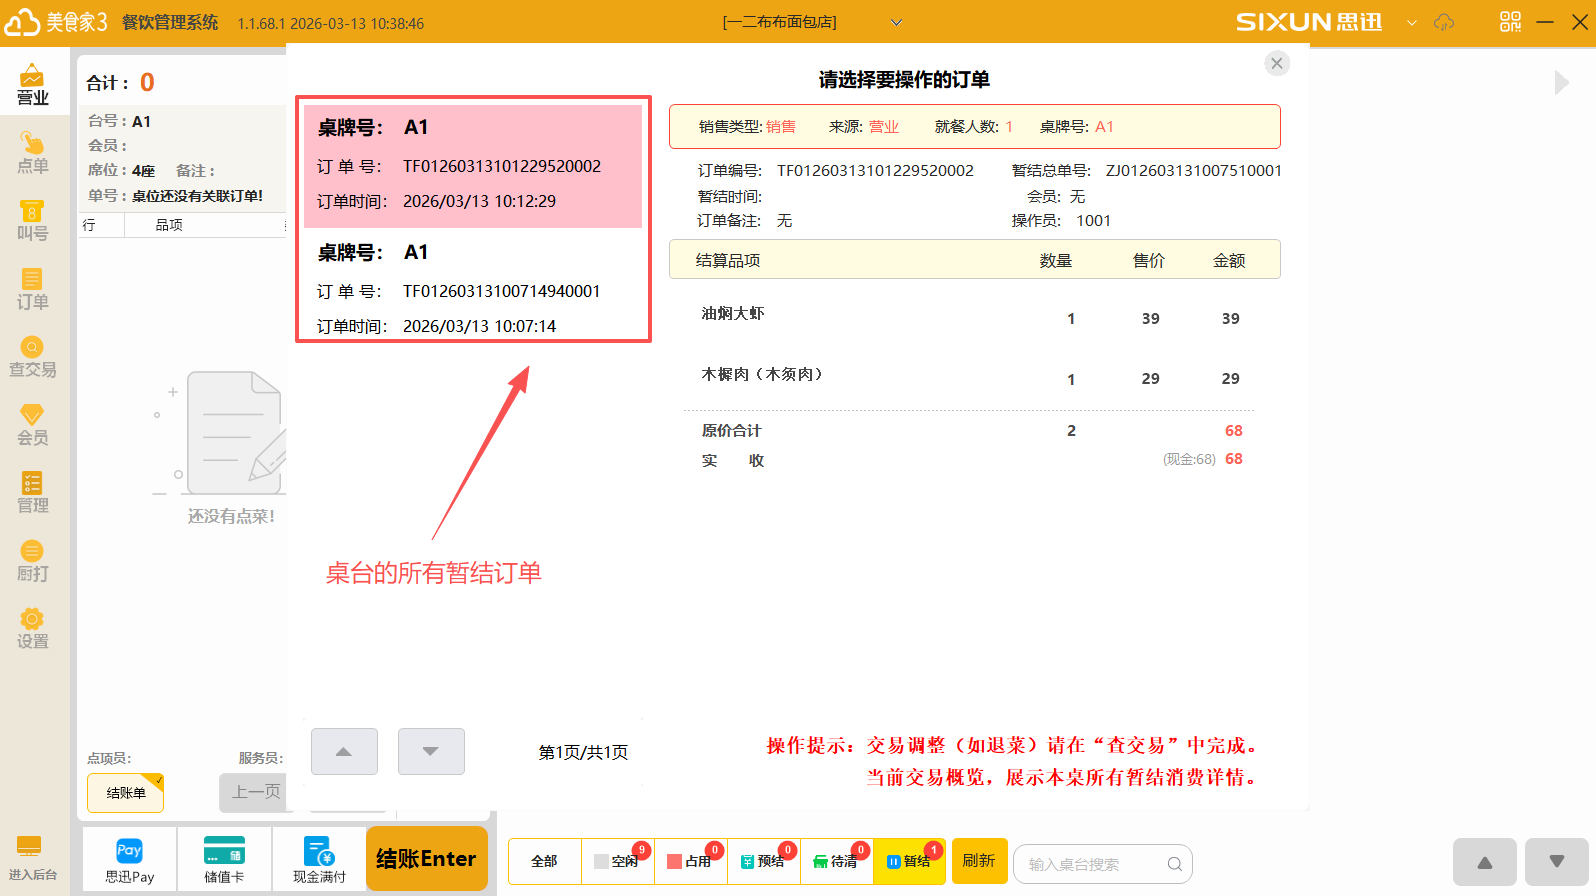Open the 会员 member sidebar icon
Viewport: 1596px width, 896px height.
(32, 425)
